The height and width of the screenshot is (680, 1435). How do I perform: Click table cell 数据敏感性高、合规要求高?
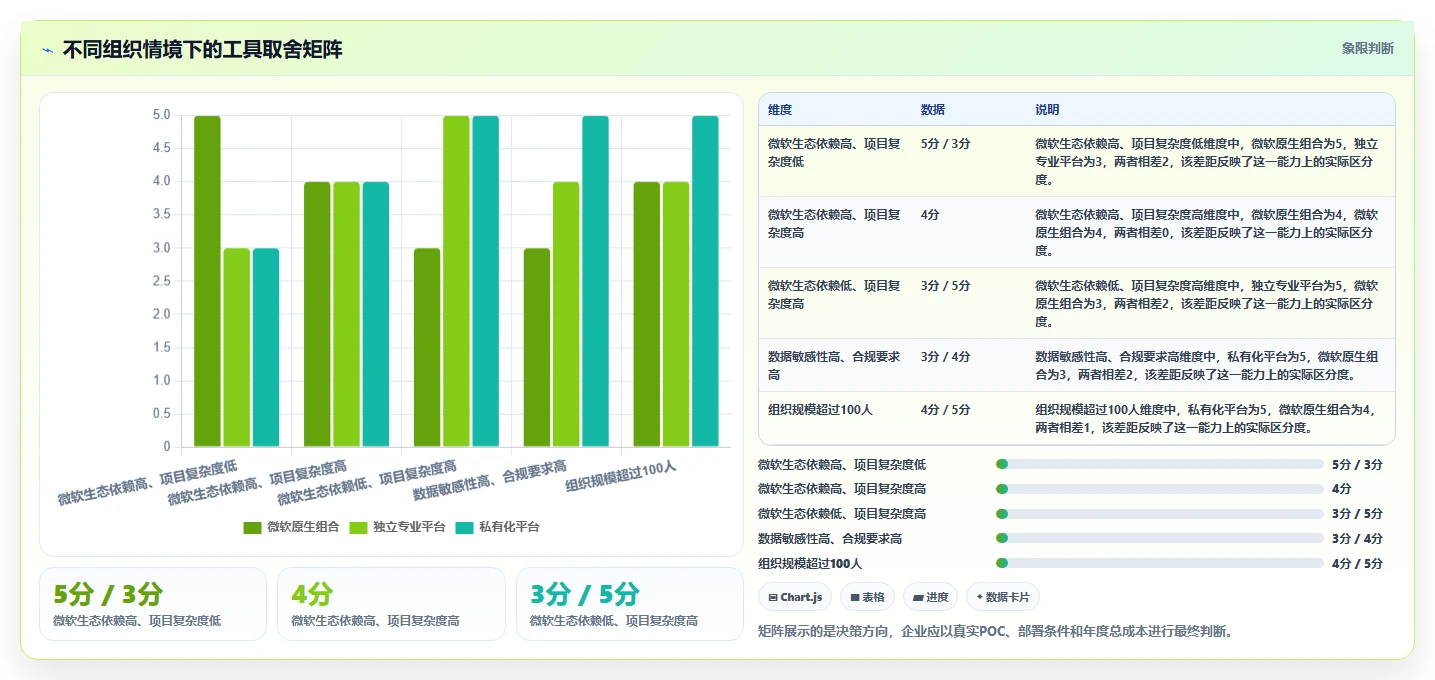click(x=834, y=366)
